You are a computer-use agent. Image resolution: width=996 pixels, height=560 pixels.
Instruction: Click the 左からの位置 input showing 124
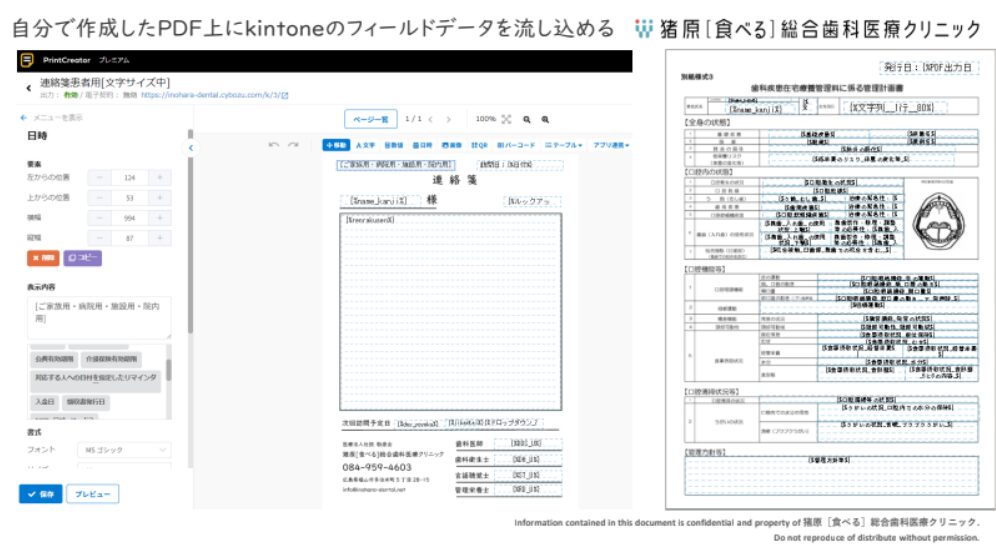130,178
